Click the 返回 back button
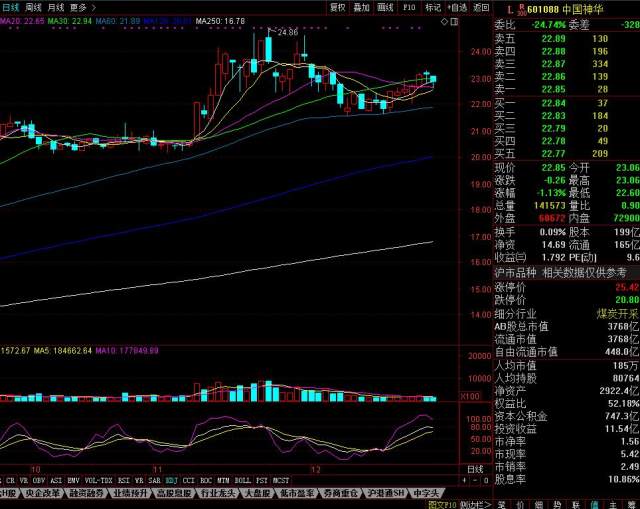This screenshot has height=509, width=640. (481, 7)
